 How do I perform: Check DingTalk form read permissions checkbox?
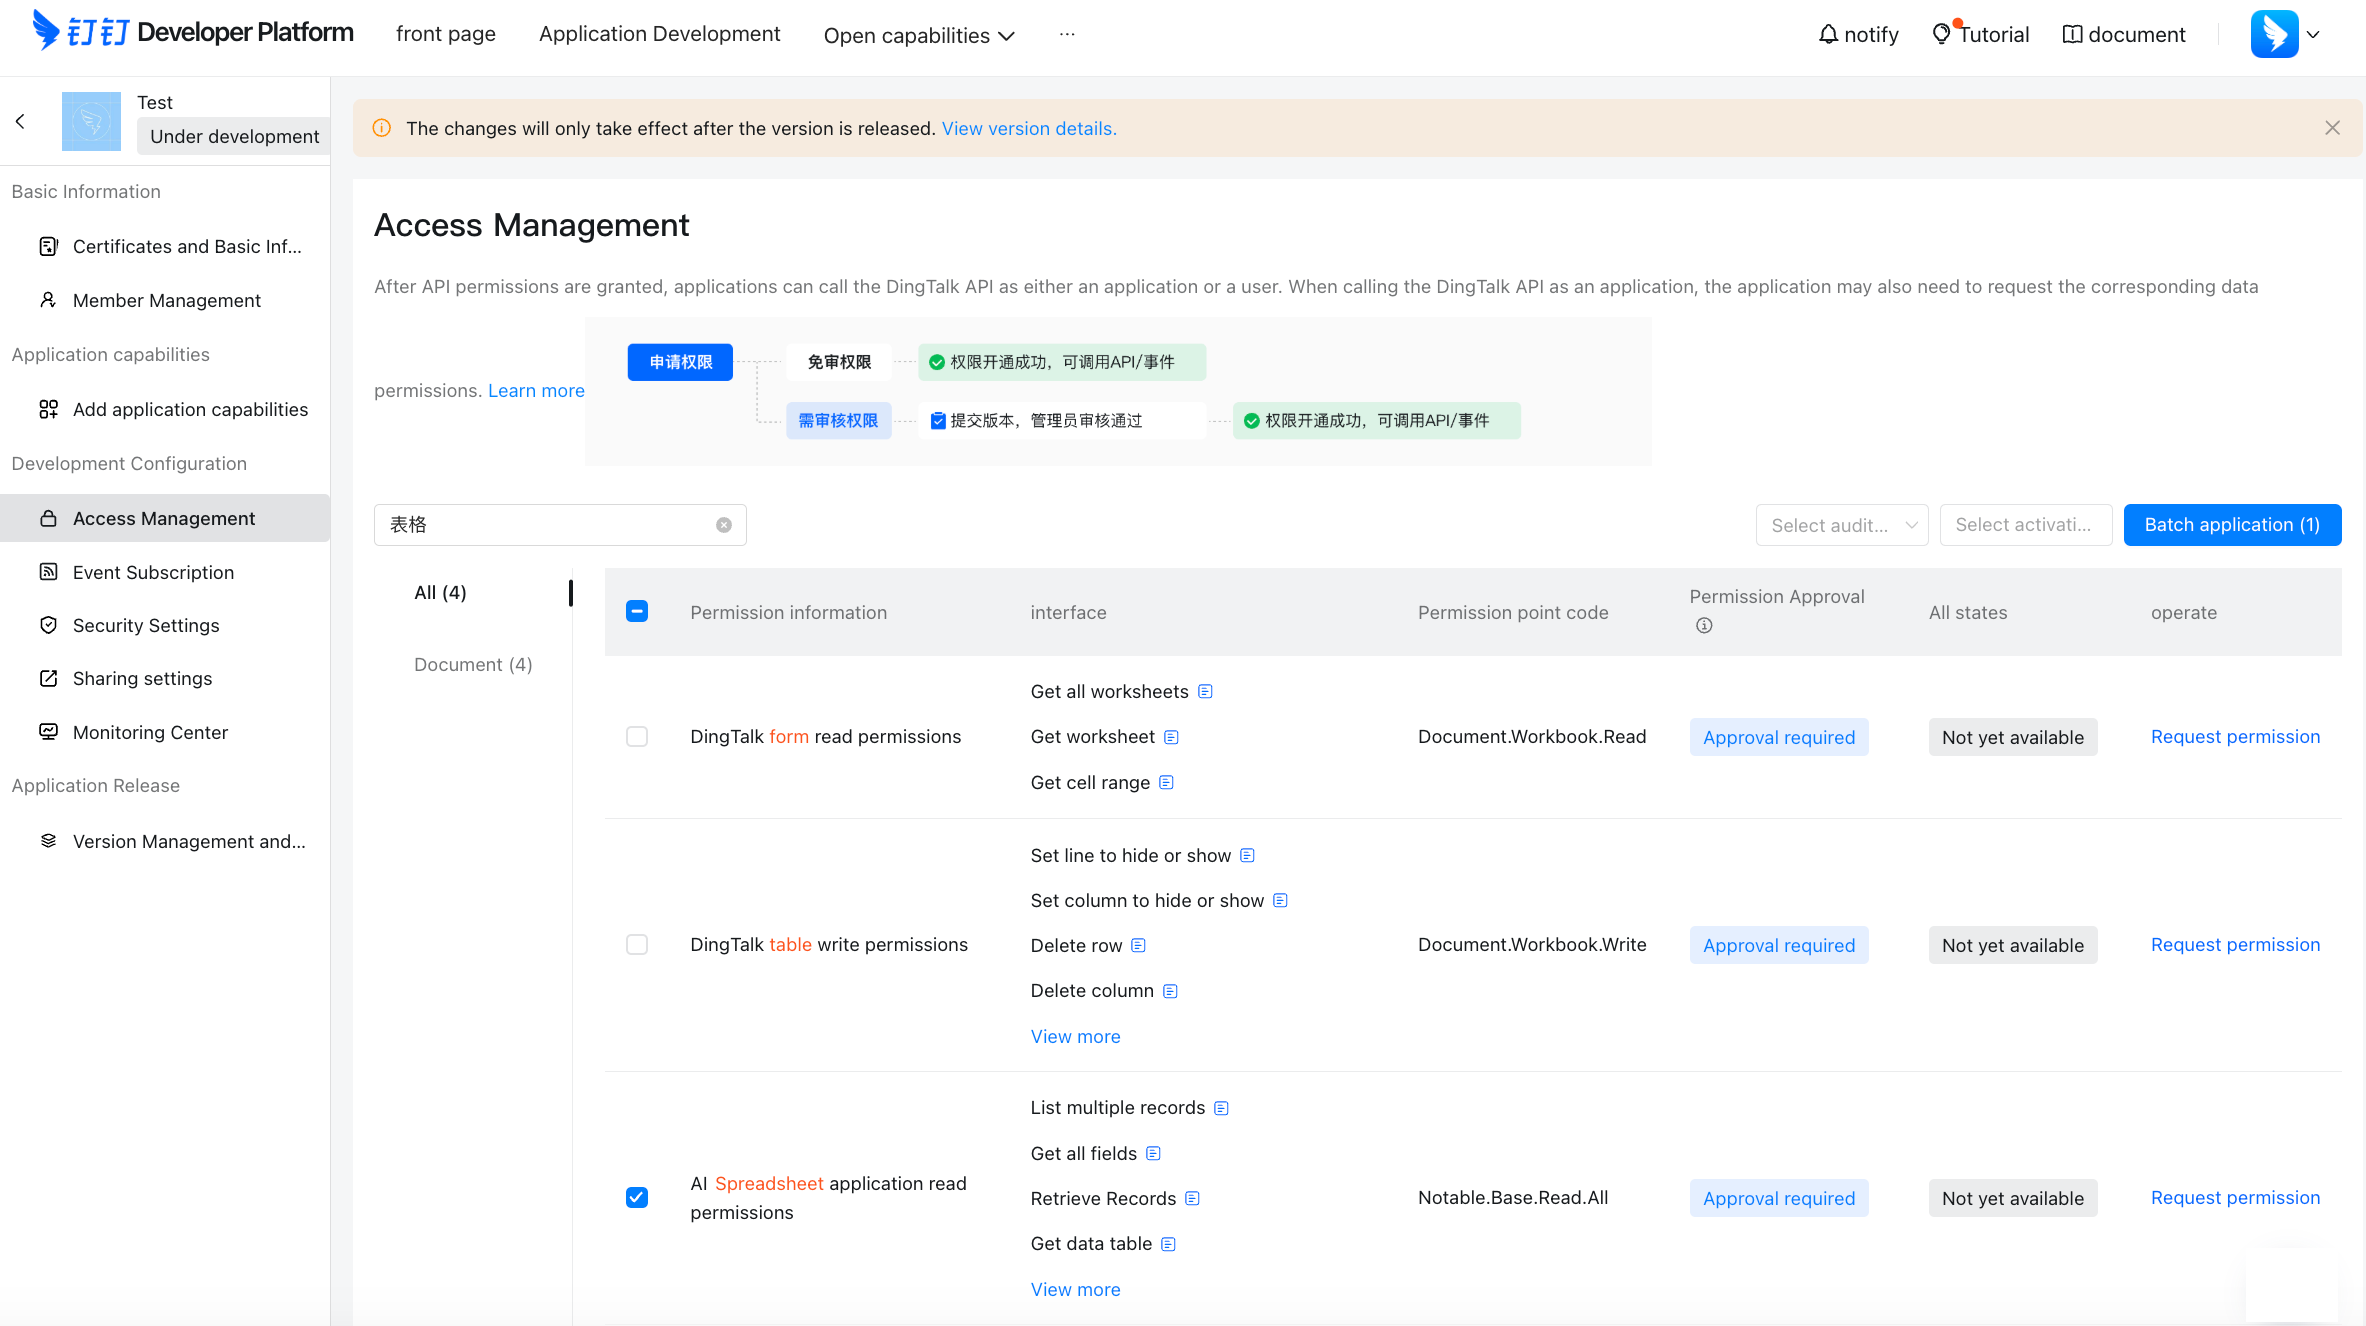click(637, 736)
